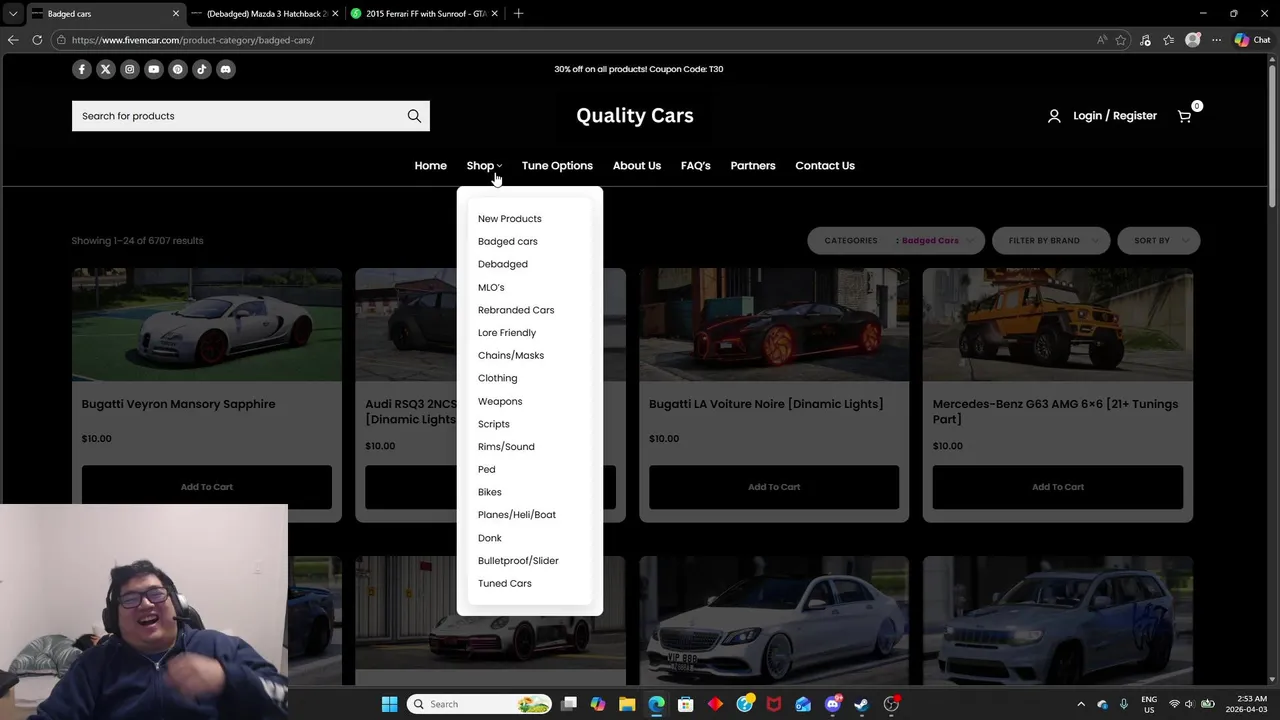Close the Badged cars tab
Image resolution: width=1280 pixels, height=720 pixels.
(x=176, y=14)
